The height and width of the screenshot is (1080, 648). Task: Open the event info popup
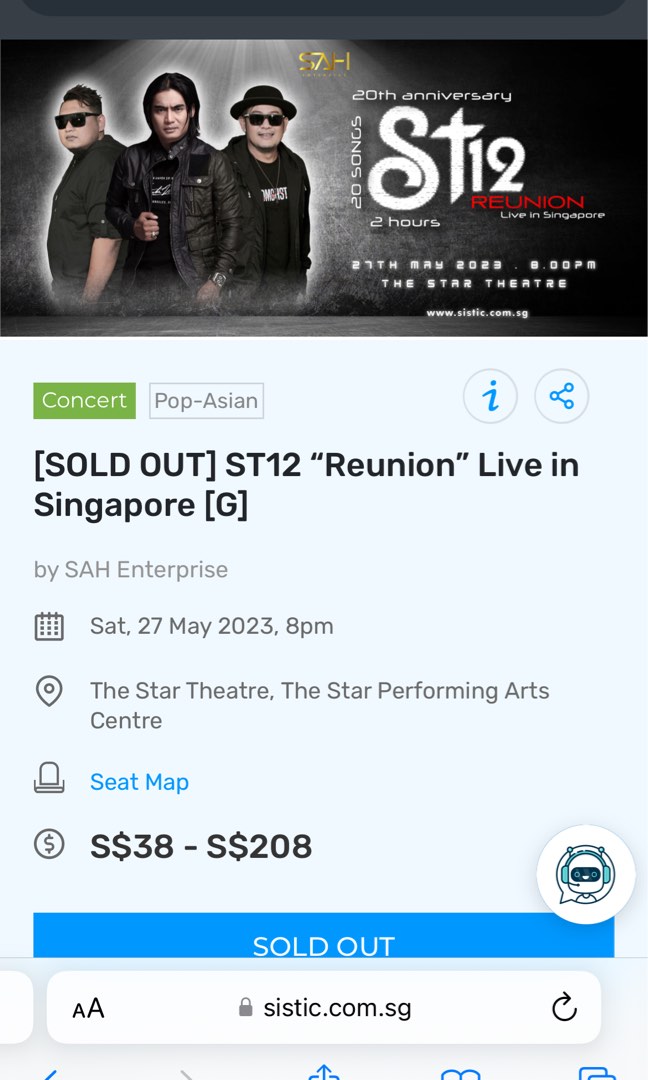tap(490, 396)
